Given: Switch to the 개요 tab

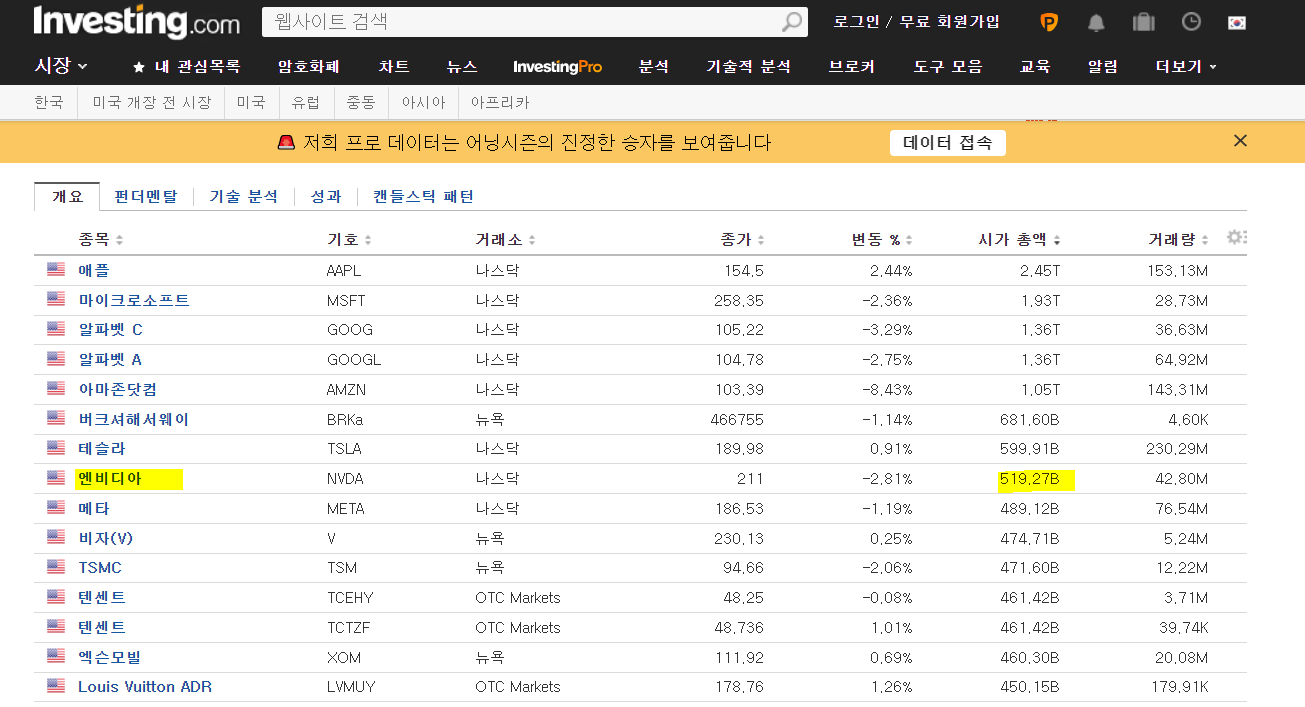Looking at the screenshot, I should tap(67, 196).
